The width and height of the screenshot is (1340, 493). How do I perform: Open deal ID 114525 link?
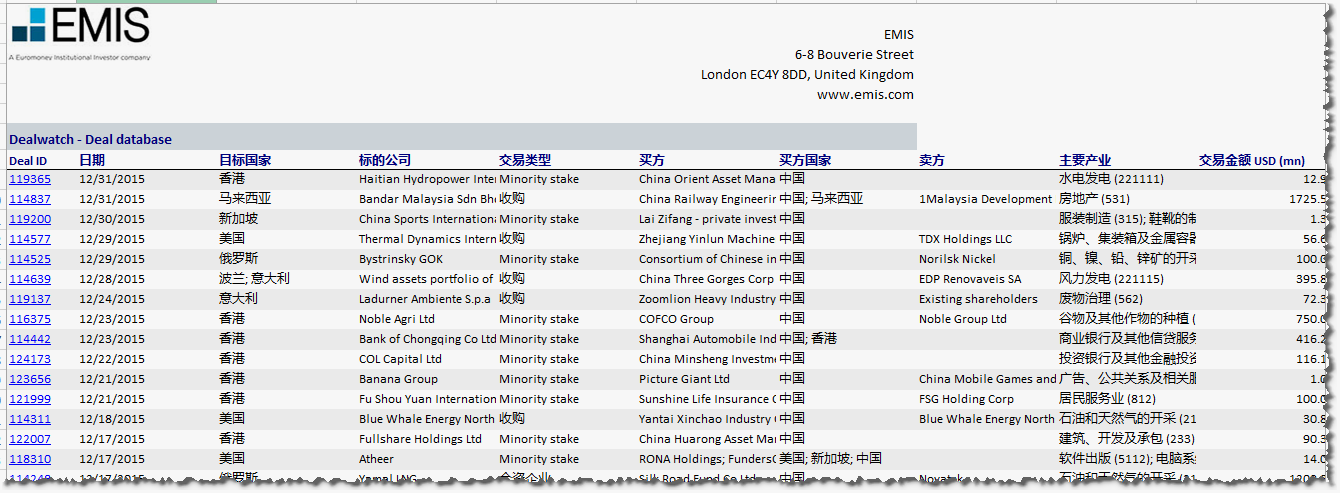(30, 259)
